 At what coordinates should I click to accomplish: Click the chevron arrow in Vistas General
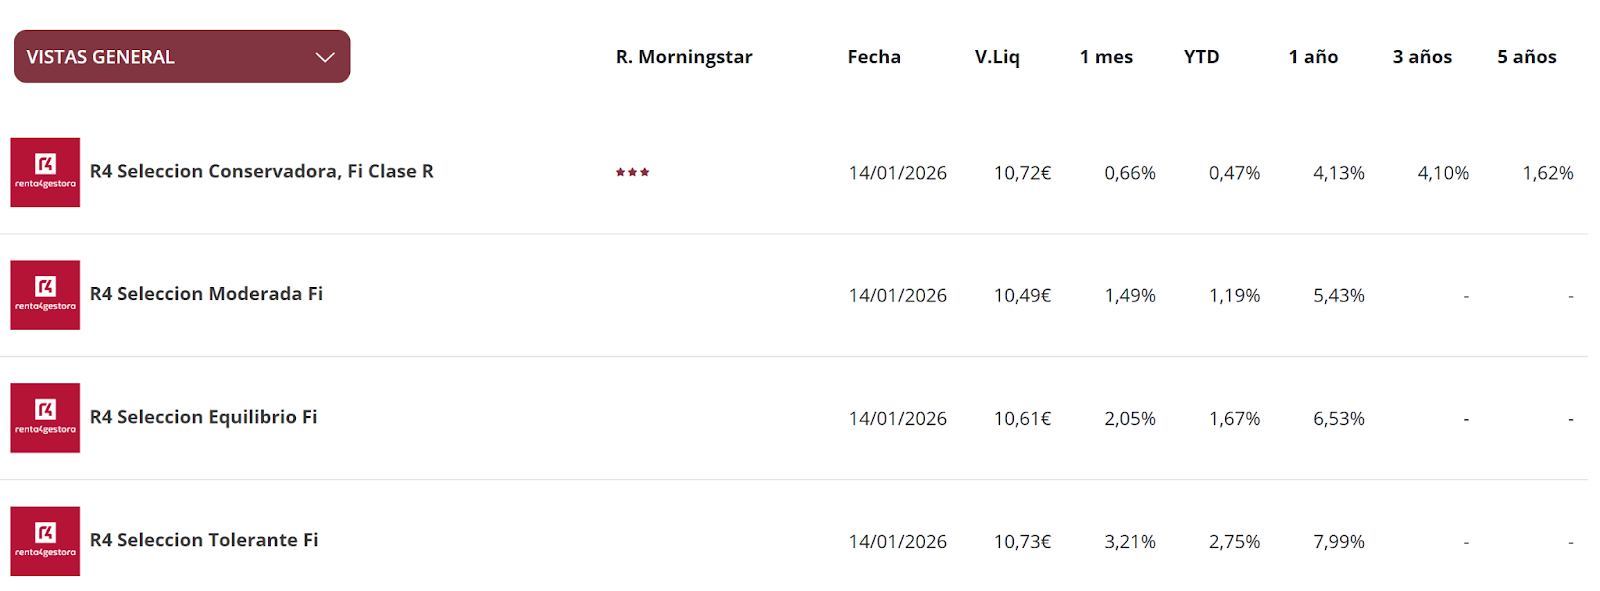pyautogui.click(x=325, y=57)
